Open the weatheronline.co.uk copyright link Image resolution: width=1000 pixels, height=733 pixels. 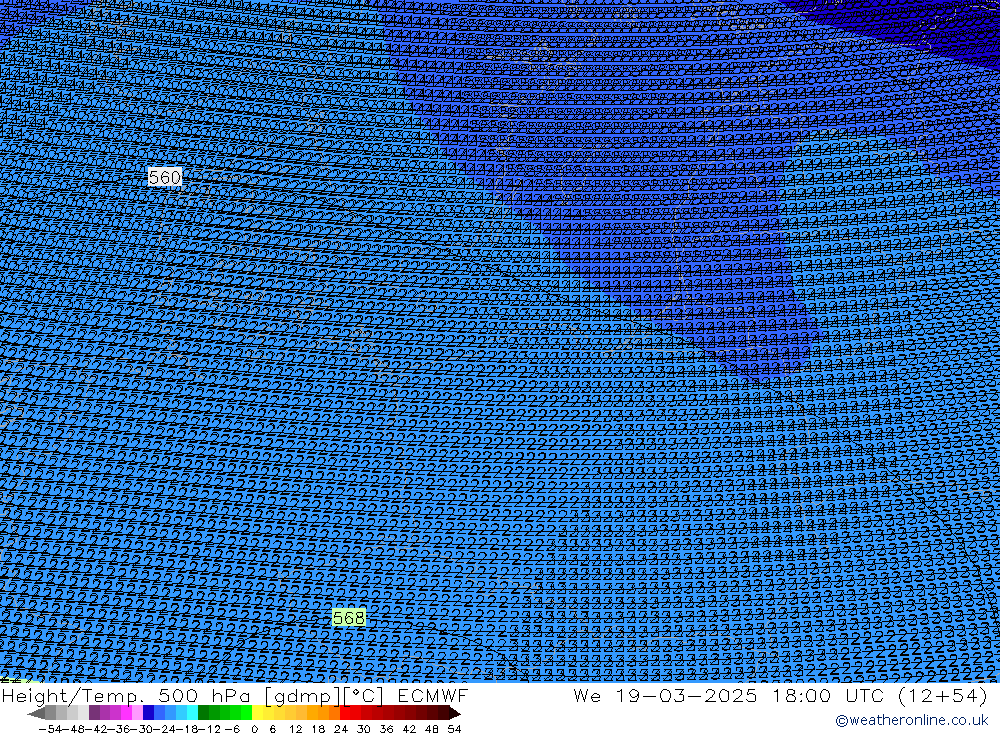[x=911, y=720]
